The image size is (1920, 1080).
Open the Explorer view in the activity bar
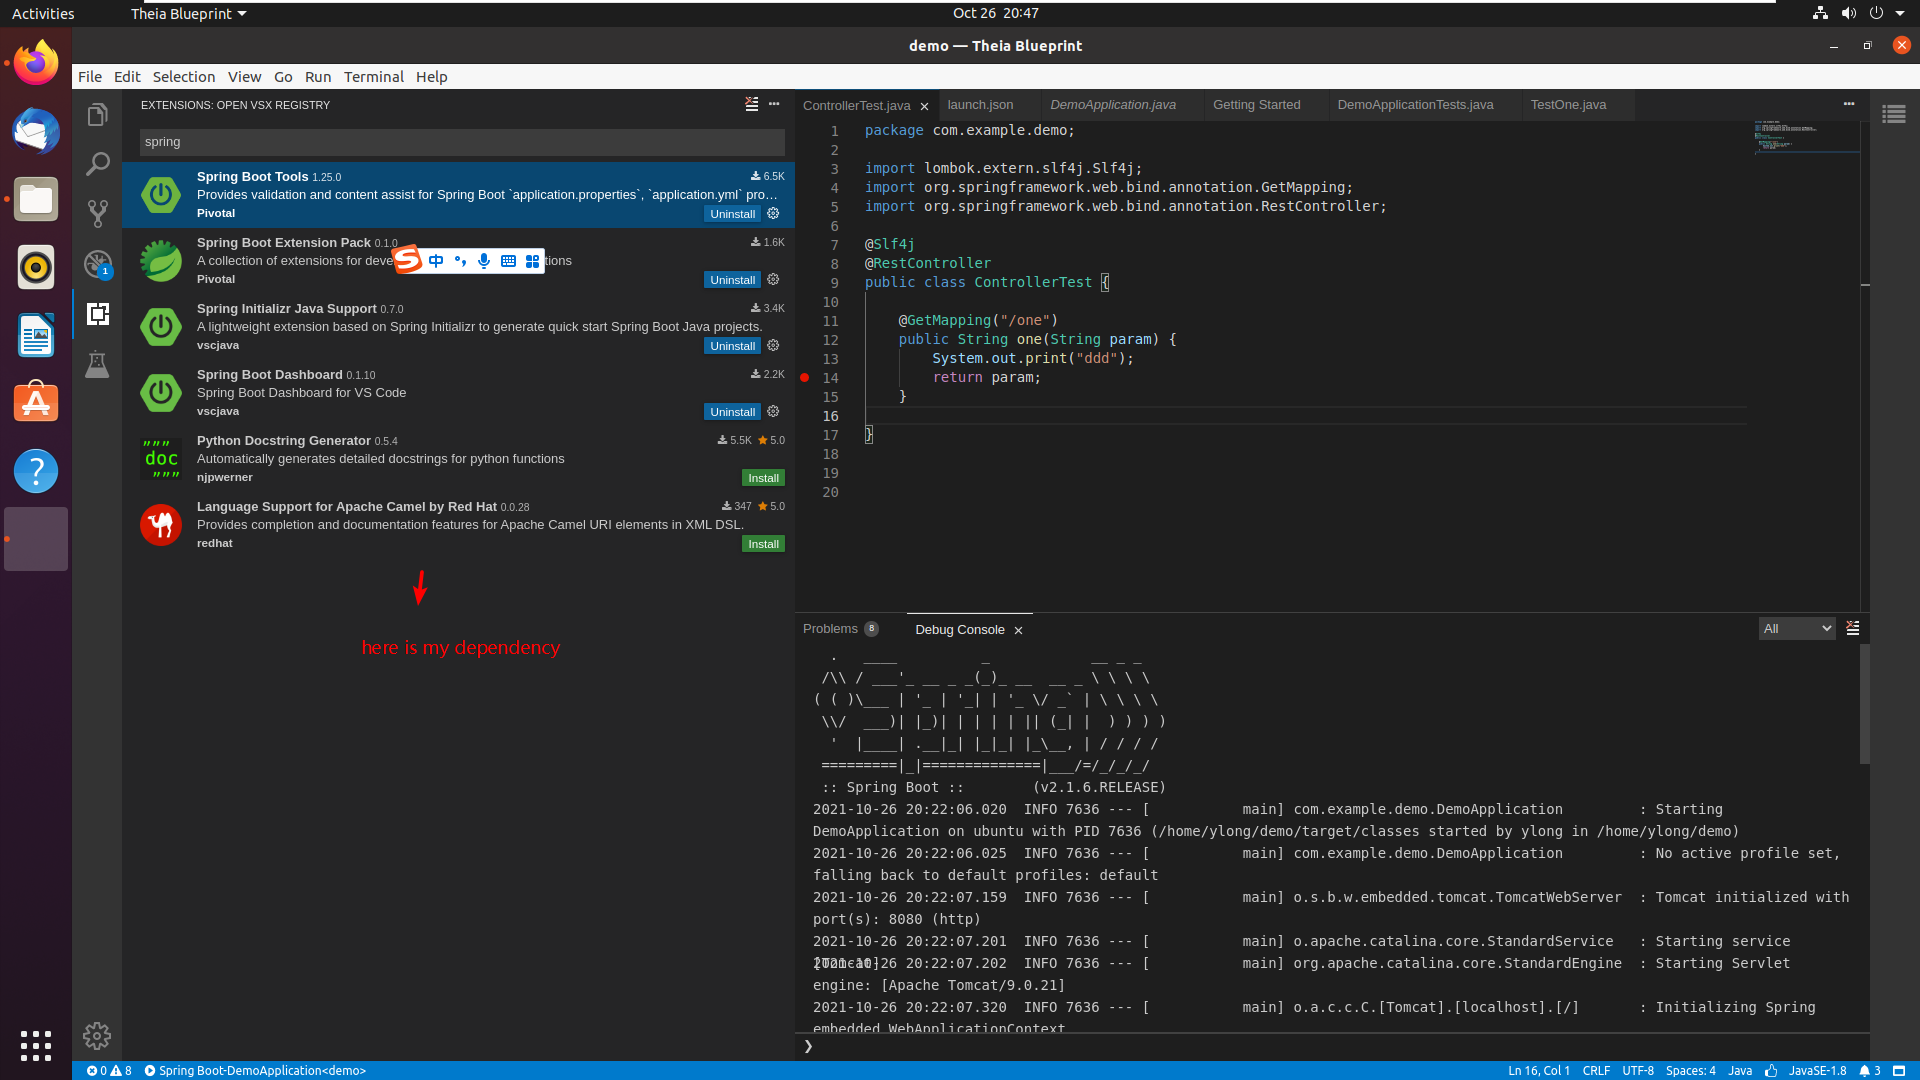[x=97, y=114]
